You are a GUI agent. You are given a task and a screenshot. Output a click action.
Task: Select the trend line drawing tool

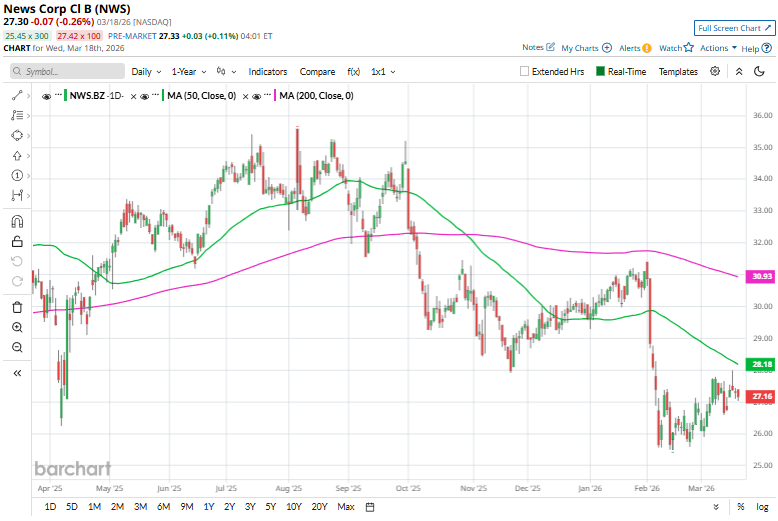click(17, 95)
